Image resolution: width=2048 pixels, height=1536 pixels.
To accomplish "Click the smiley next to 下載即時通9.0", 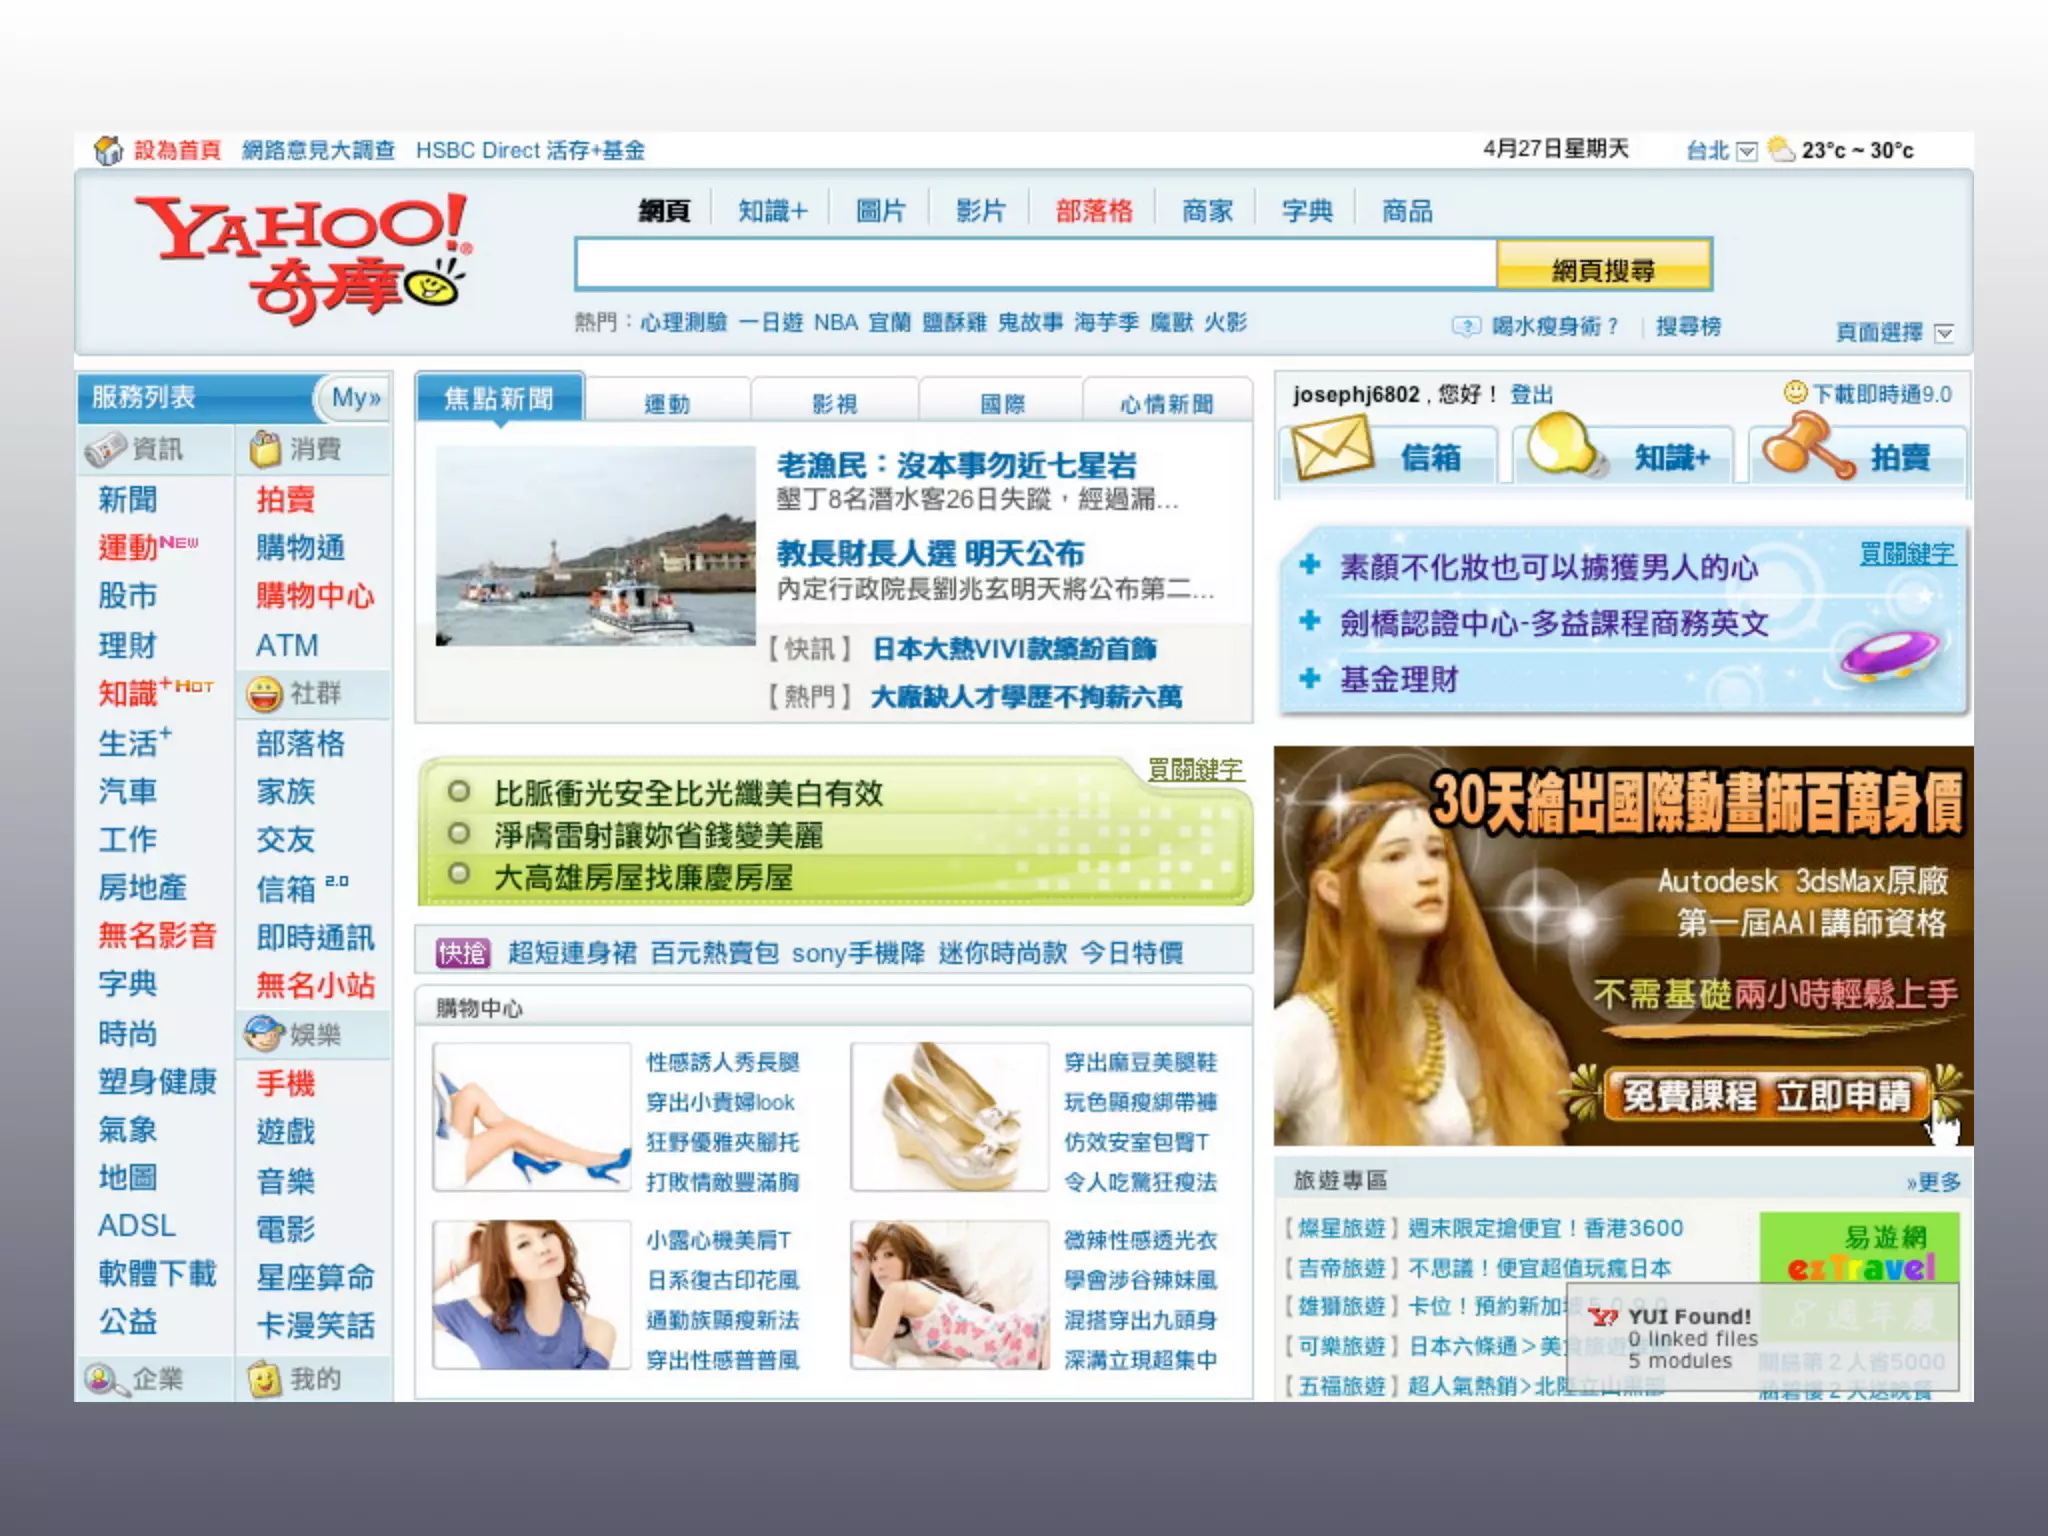I will coord(1796,393).
